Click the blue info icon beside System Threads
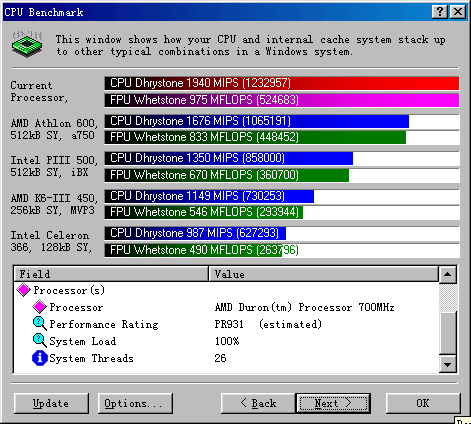Viewport: 471px width, 424px height. 39,358
